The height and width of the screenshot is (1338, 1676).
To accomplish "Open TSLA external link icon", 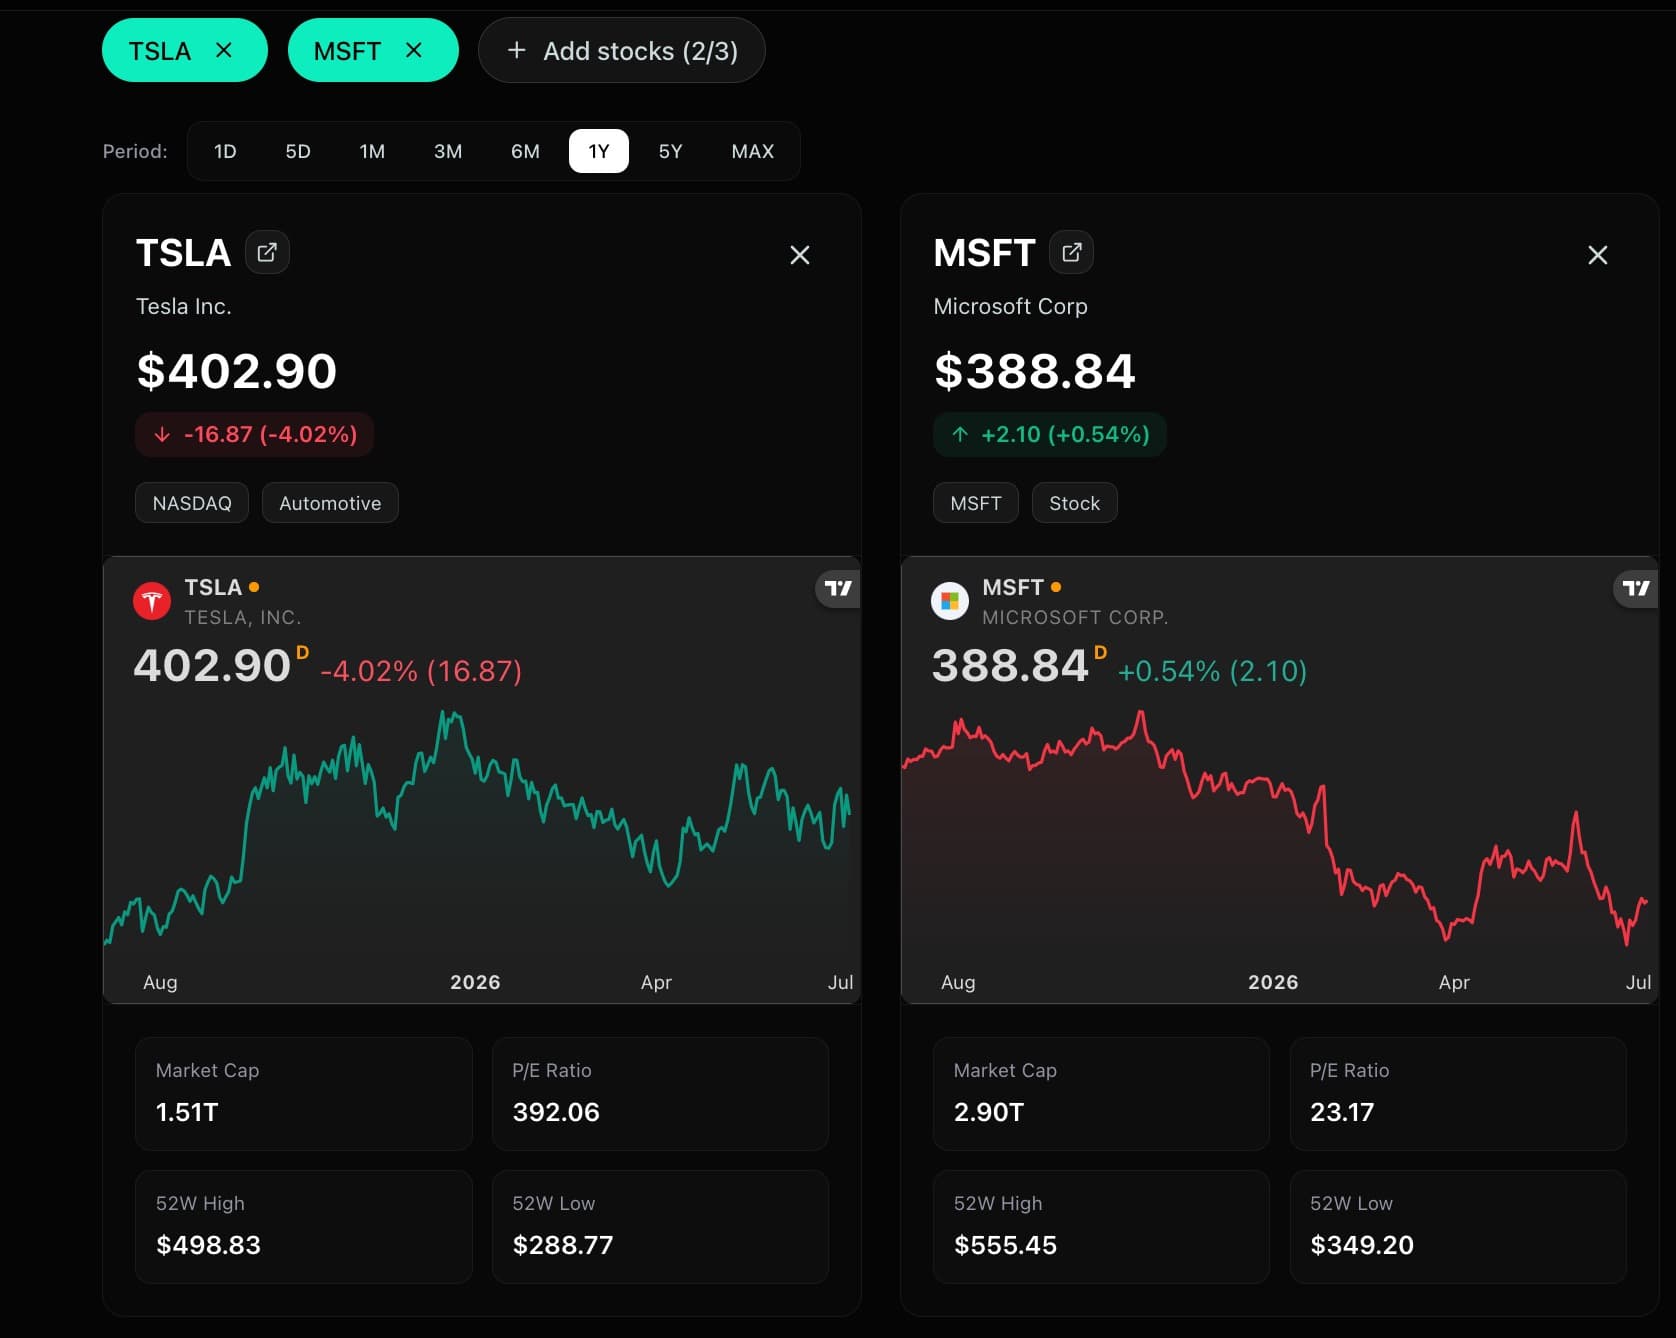I will pyautogui.click(x=267, y=252).
